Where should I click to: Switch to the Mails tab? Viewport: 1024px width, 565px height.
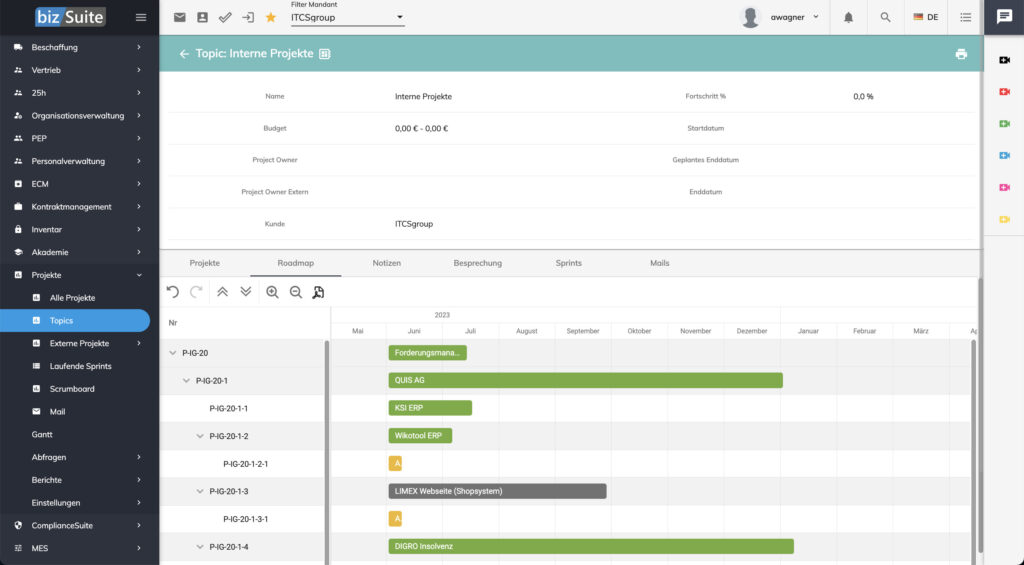tap(660, 263)
